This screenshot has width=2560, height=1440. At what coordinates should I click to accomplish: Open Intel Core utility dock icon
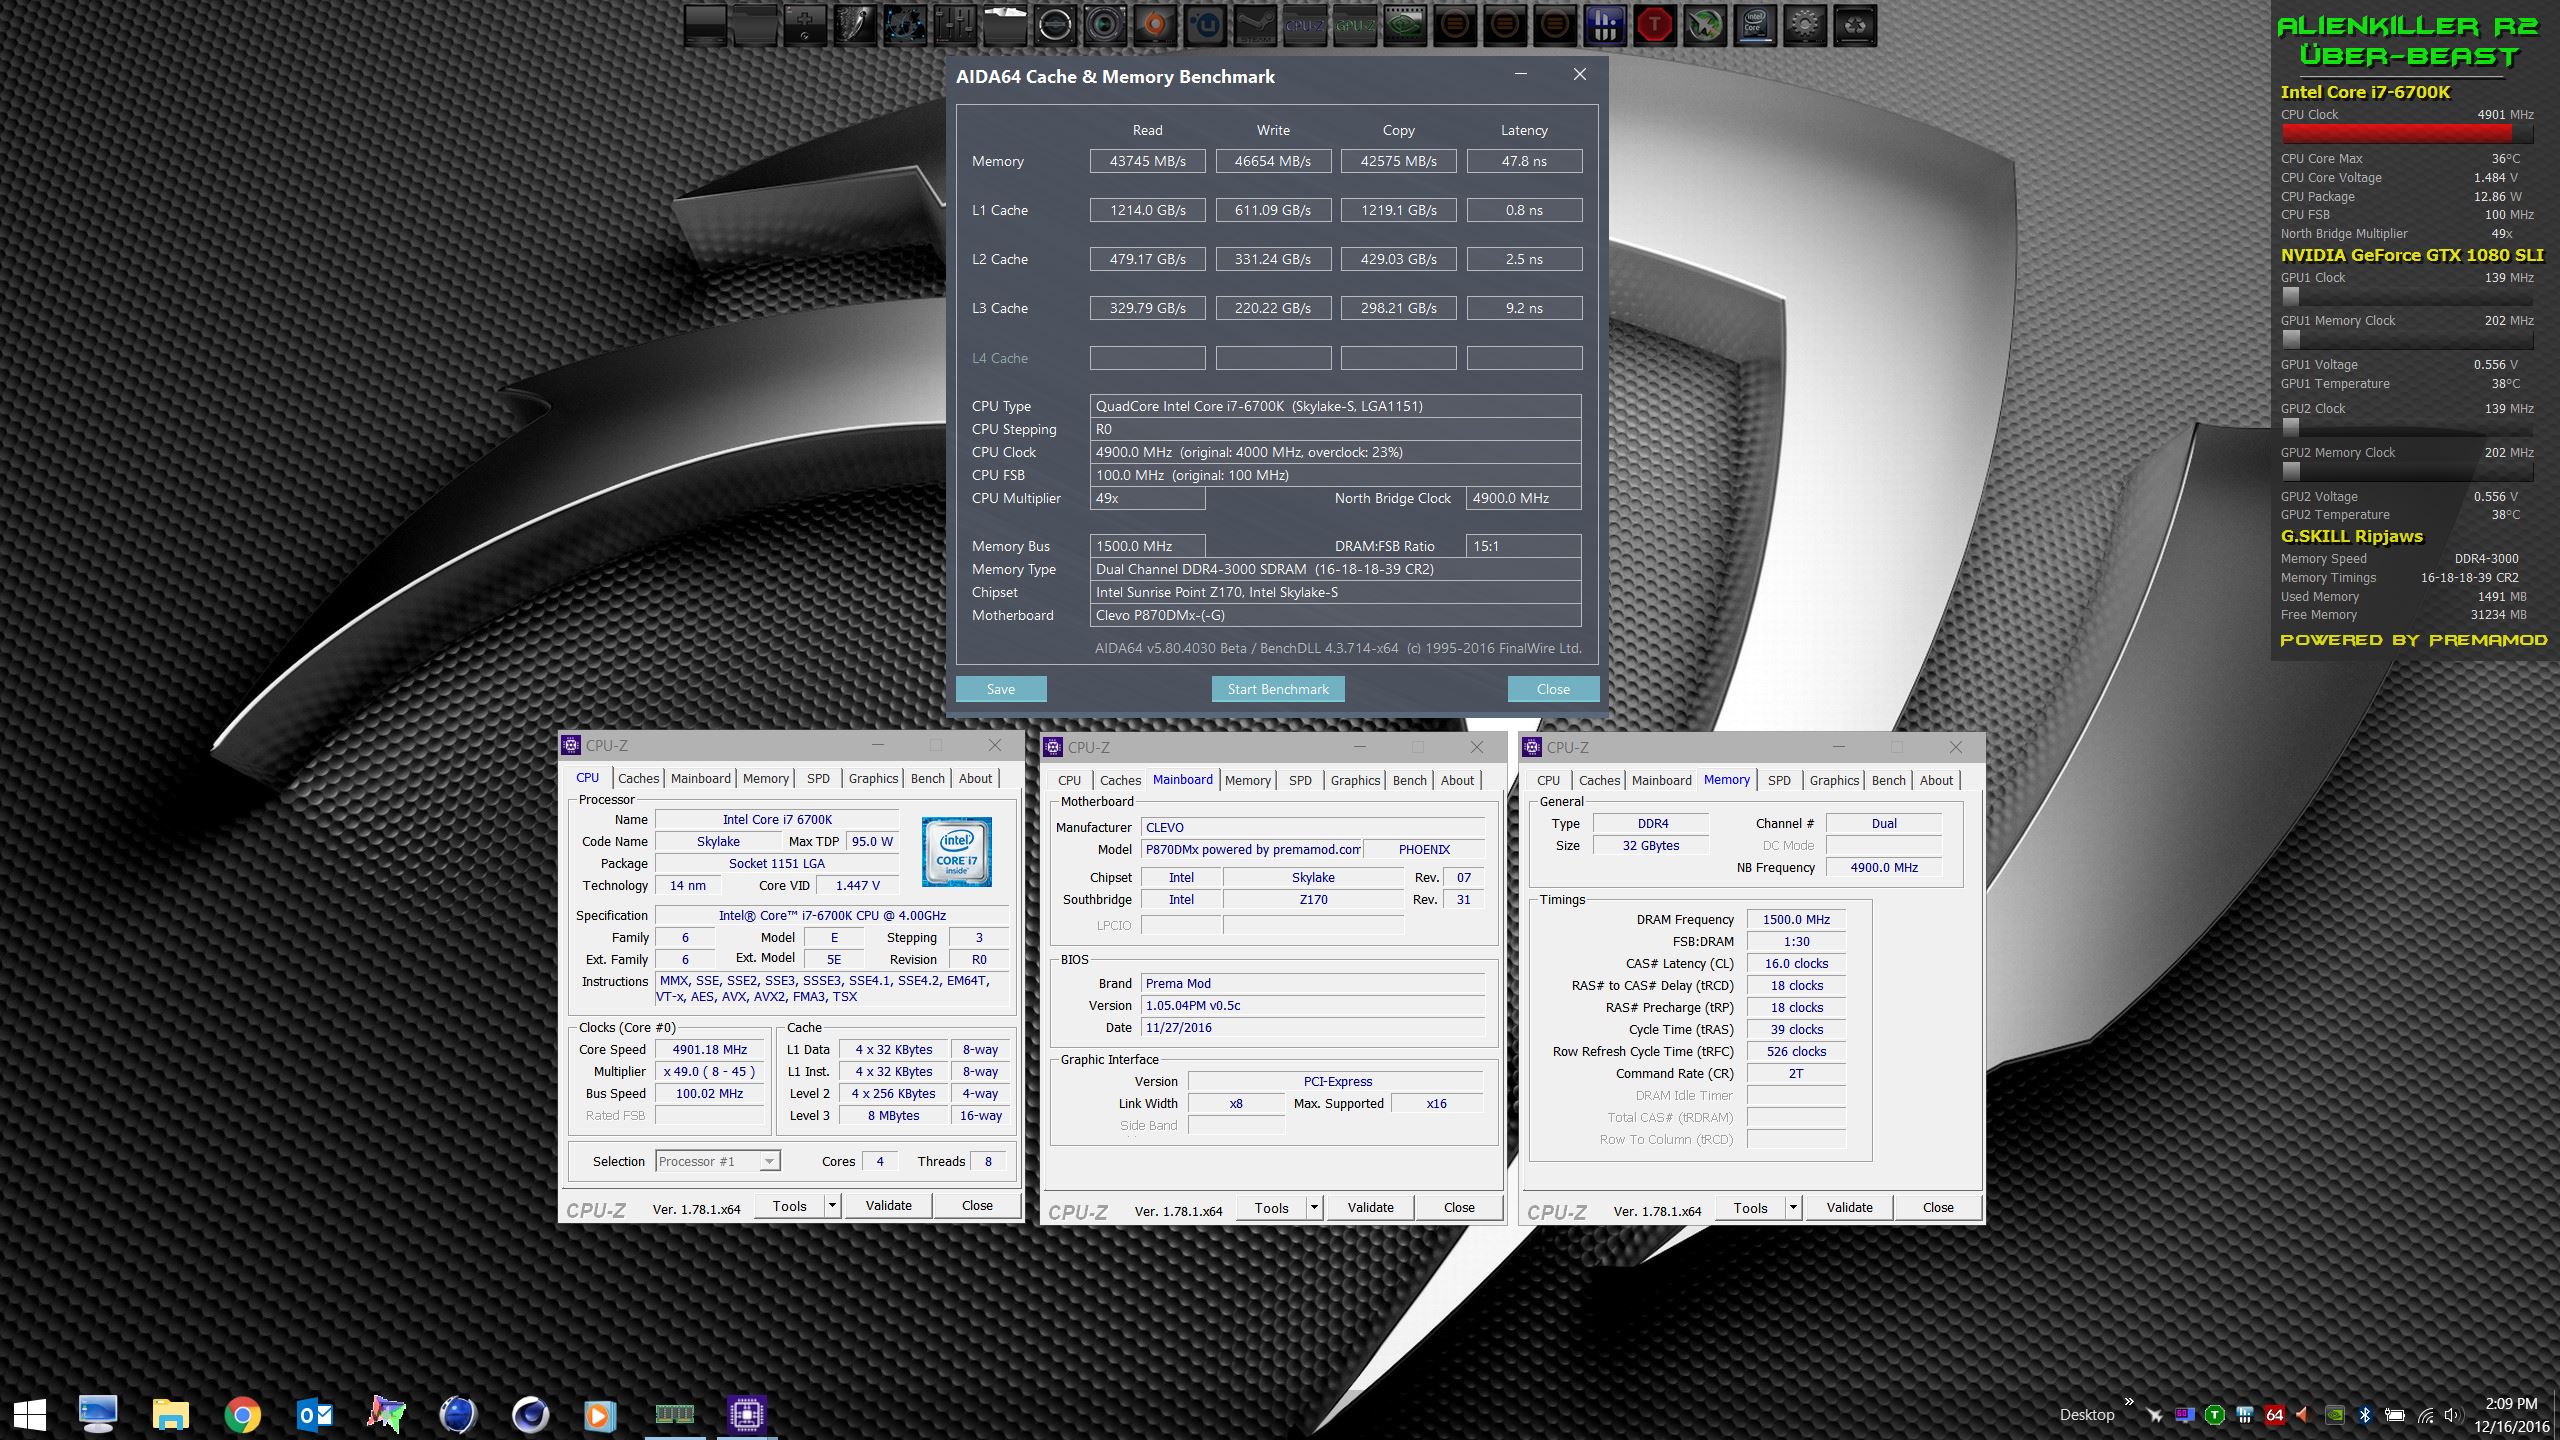(1755, 26)
